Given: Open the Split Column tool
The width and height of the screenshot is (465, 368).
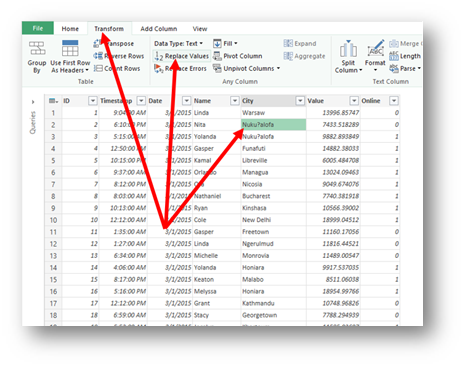Looking at the screenshot, I should pyautogui.click(x=348, y=57).
